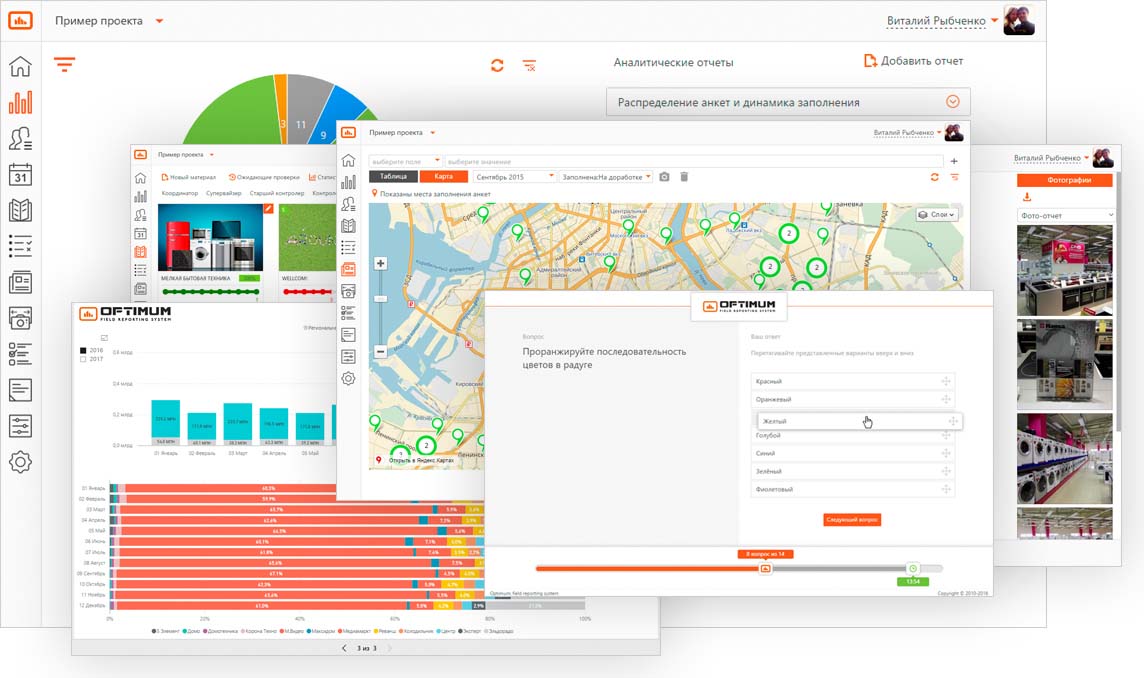Select the Фотографии tab in photos window
This screenshot has height=678, width=1144.
(x=1065, y=180)
